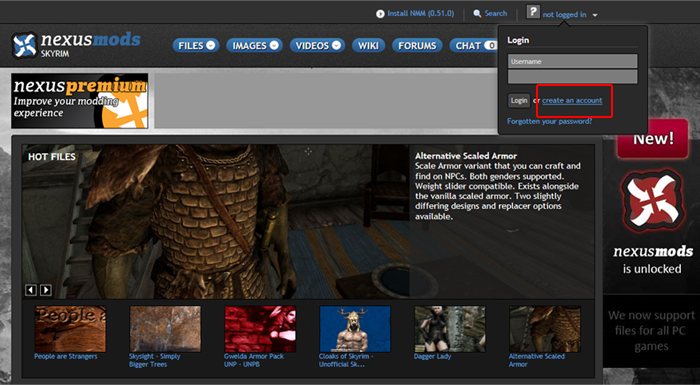Screen dimensions: 700x385
Task: Open the VIDEOS dropdown menu
Action: (x=317, y=46)
